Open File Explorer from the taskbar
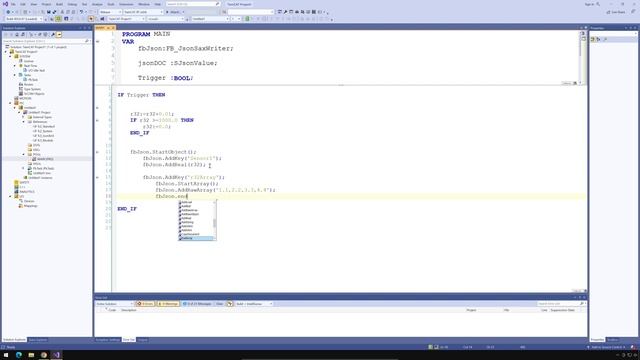This screenshot has width=640, height=360. (x=31, y=355)
